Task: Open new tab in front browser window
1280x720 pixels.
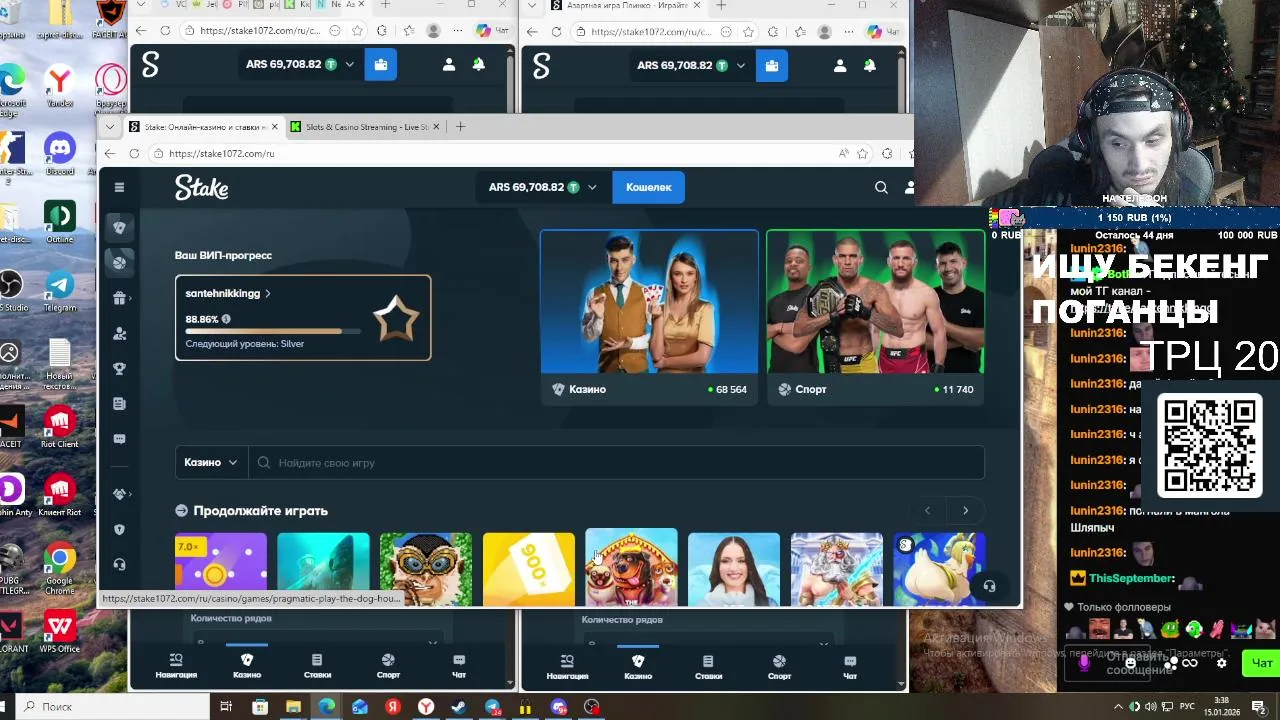Action: [460, 127]
